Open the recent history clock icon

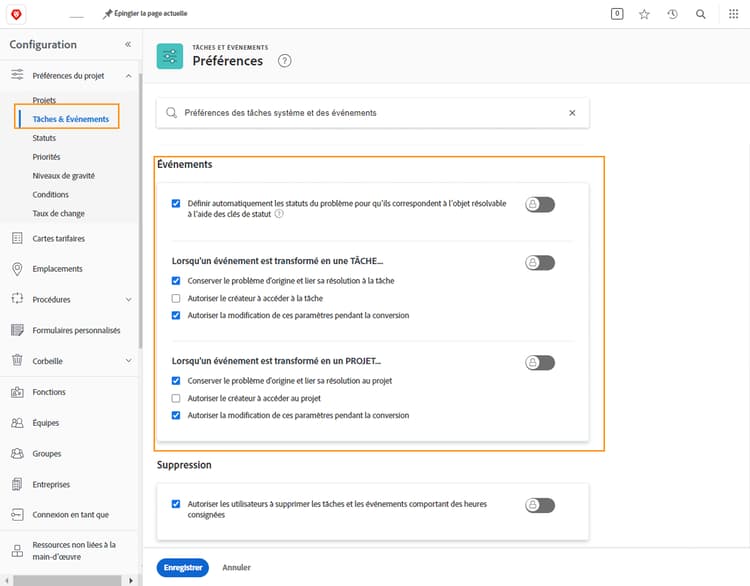pyautogui.click(x=673, y=14)
